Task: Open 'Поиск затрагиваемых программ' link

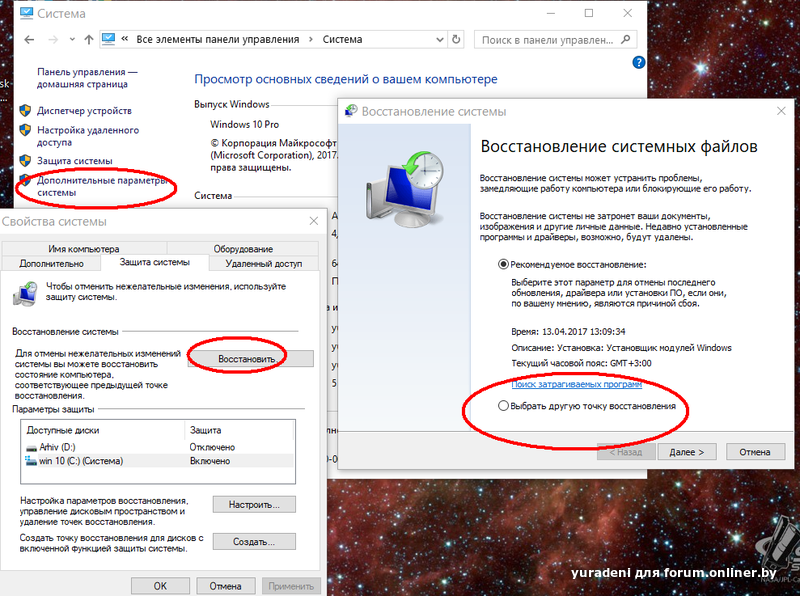Action: point(577,384)
